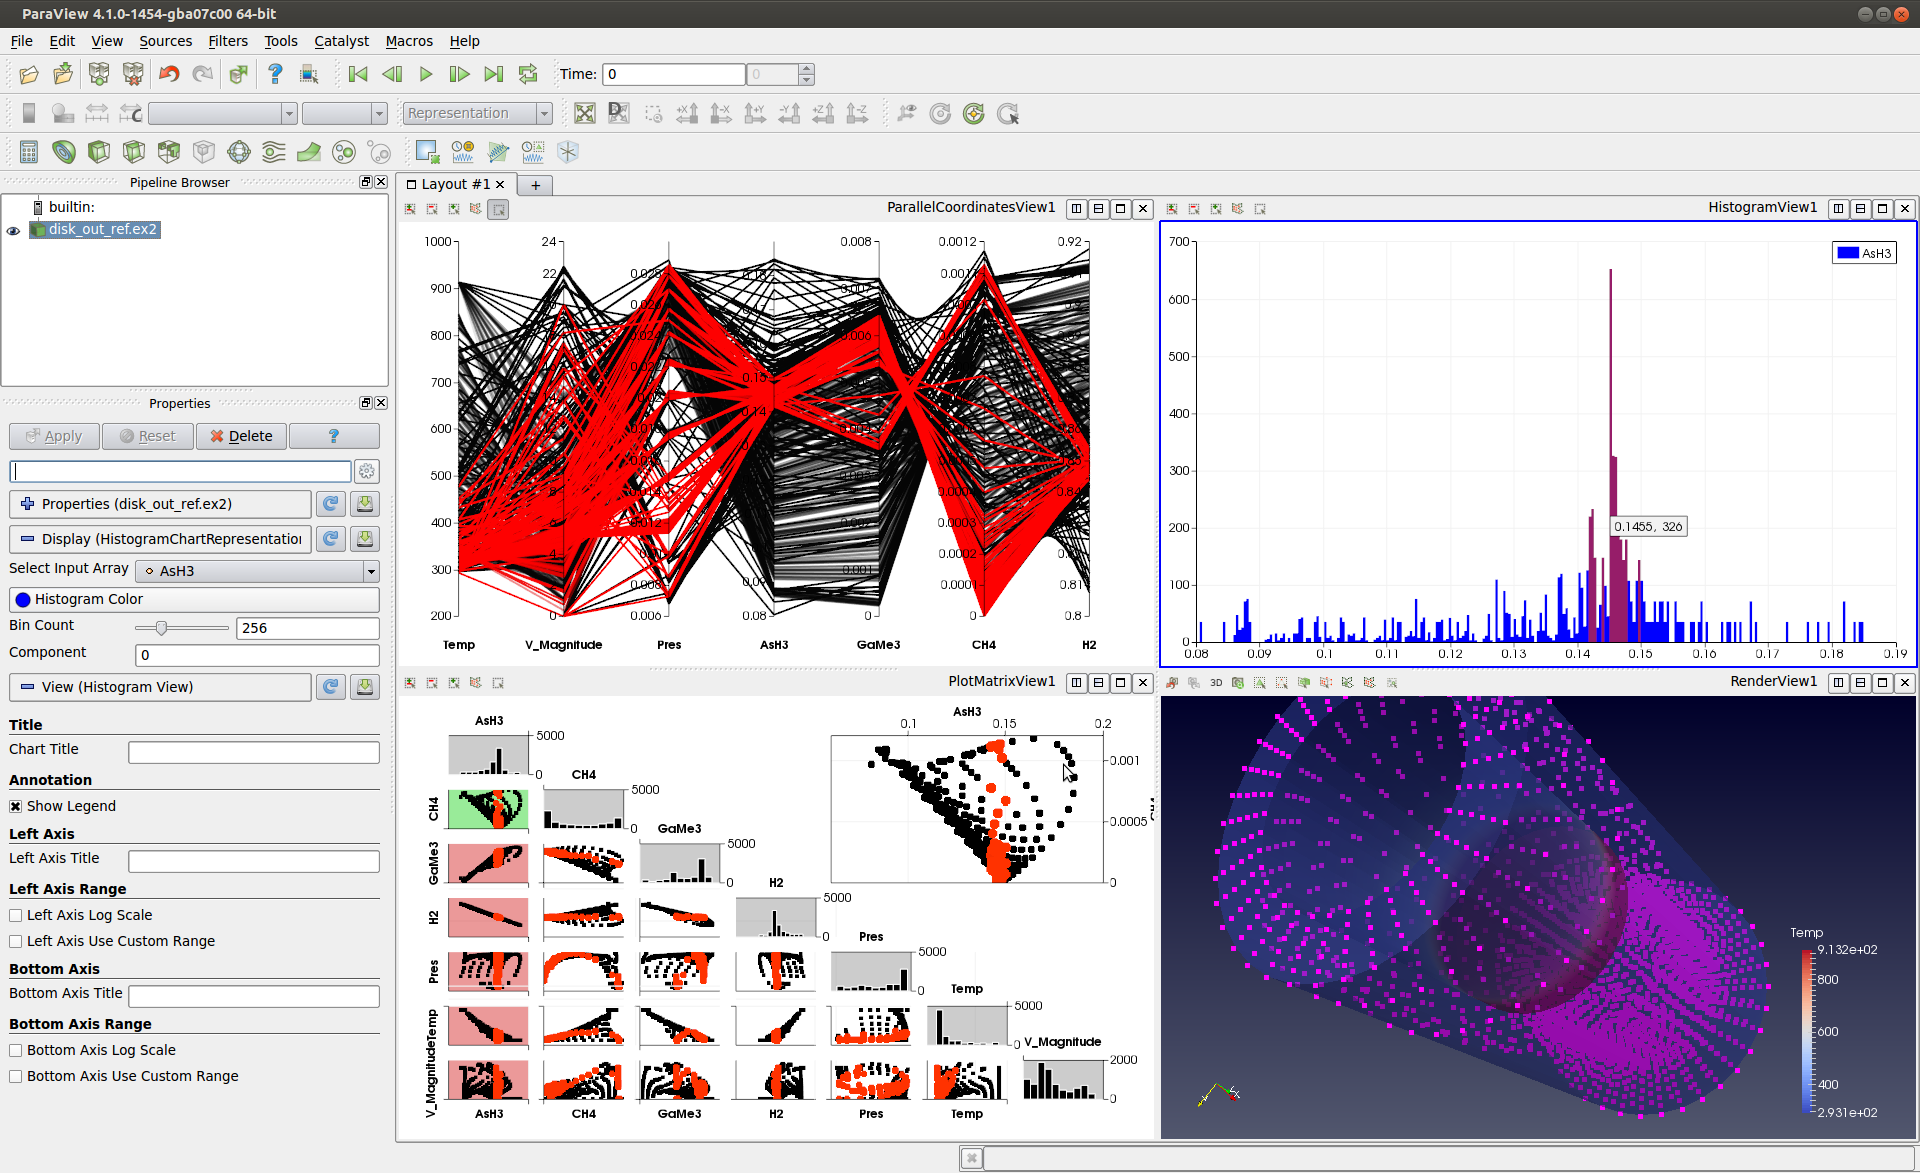Click the Undo arrow icon
This screenshot has height=1173, width=1920.
tap(169, 74)
